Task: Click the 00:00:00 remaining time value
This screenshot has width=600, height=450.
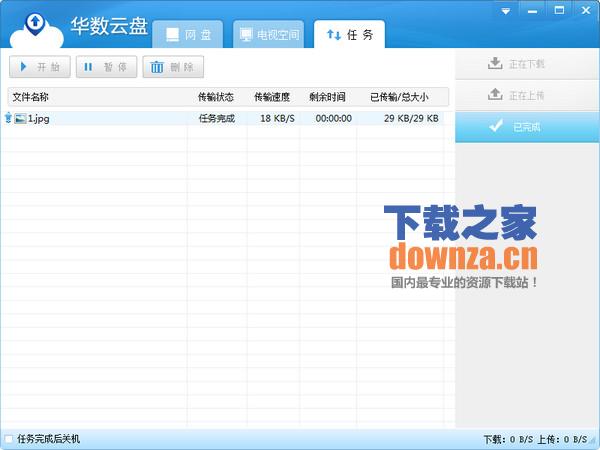Action: pos(334,119)
